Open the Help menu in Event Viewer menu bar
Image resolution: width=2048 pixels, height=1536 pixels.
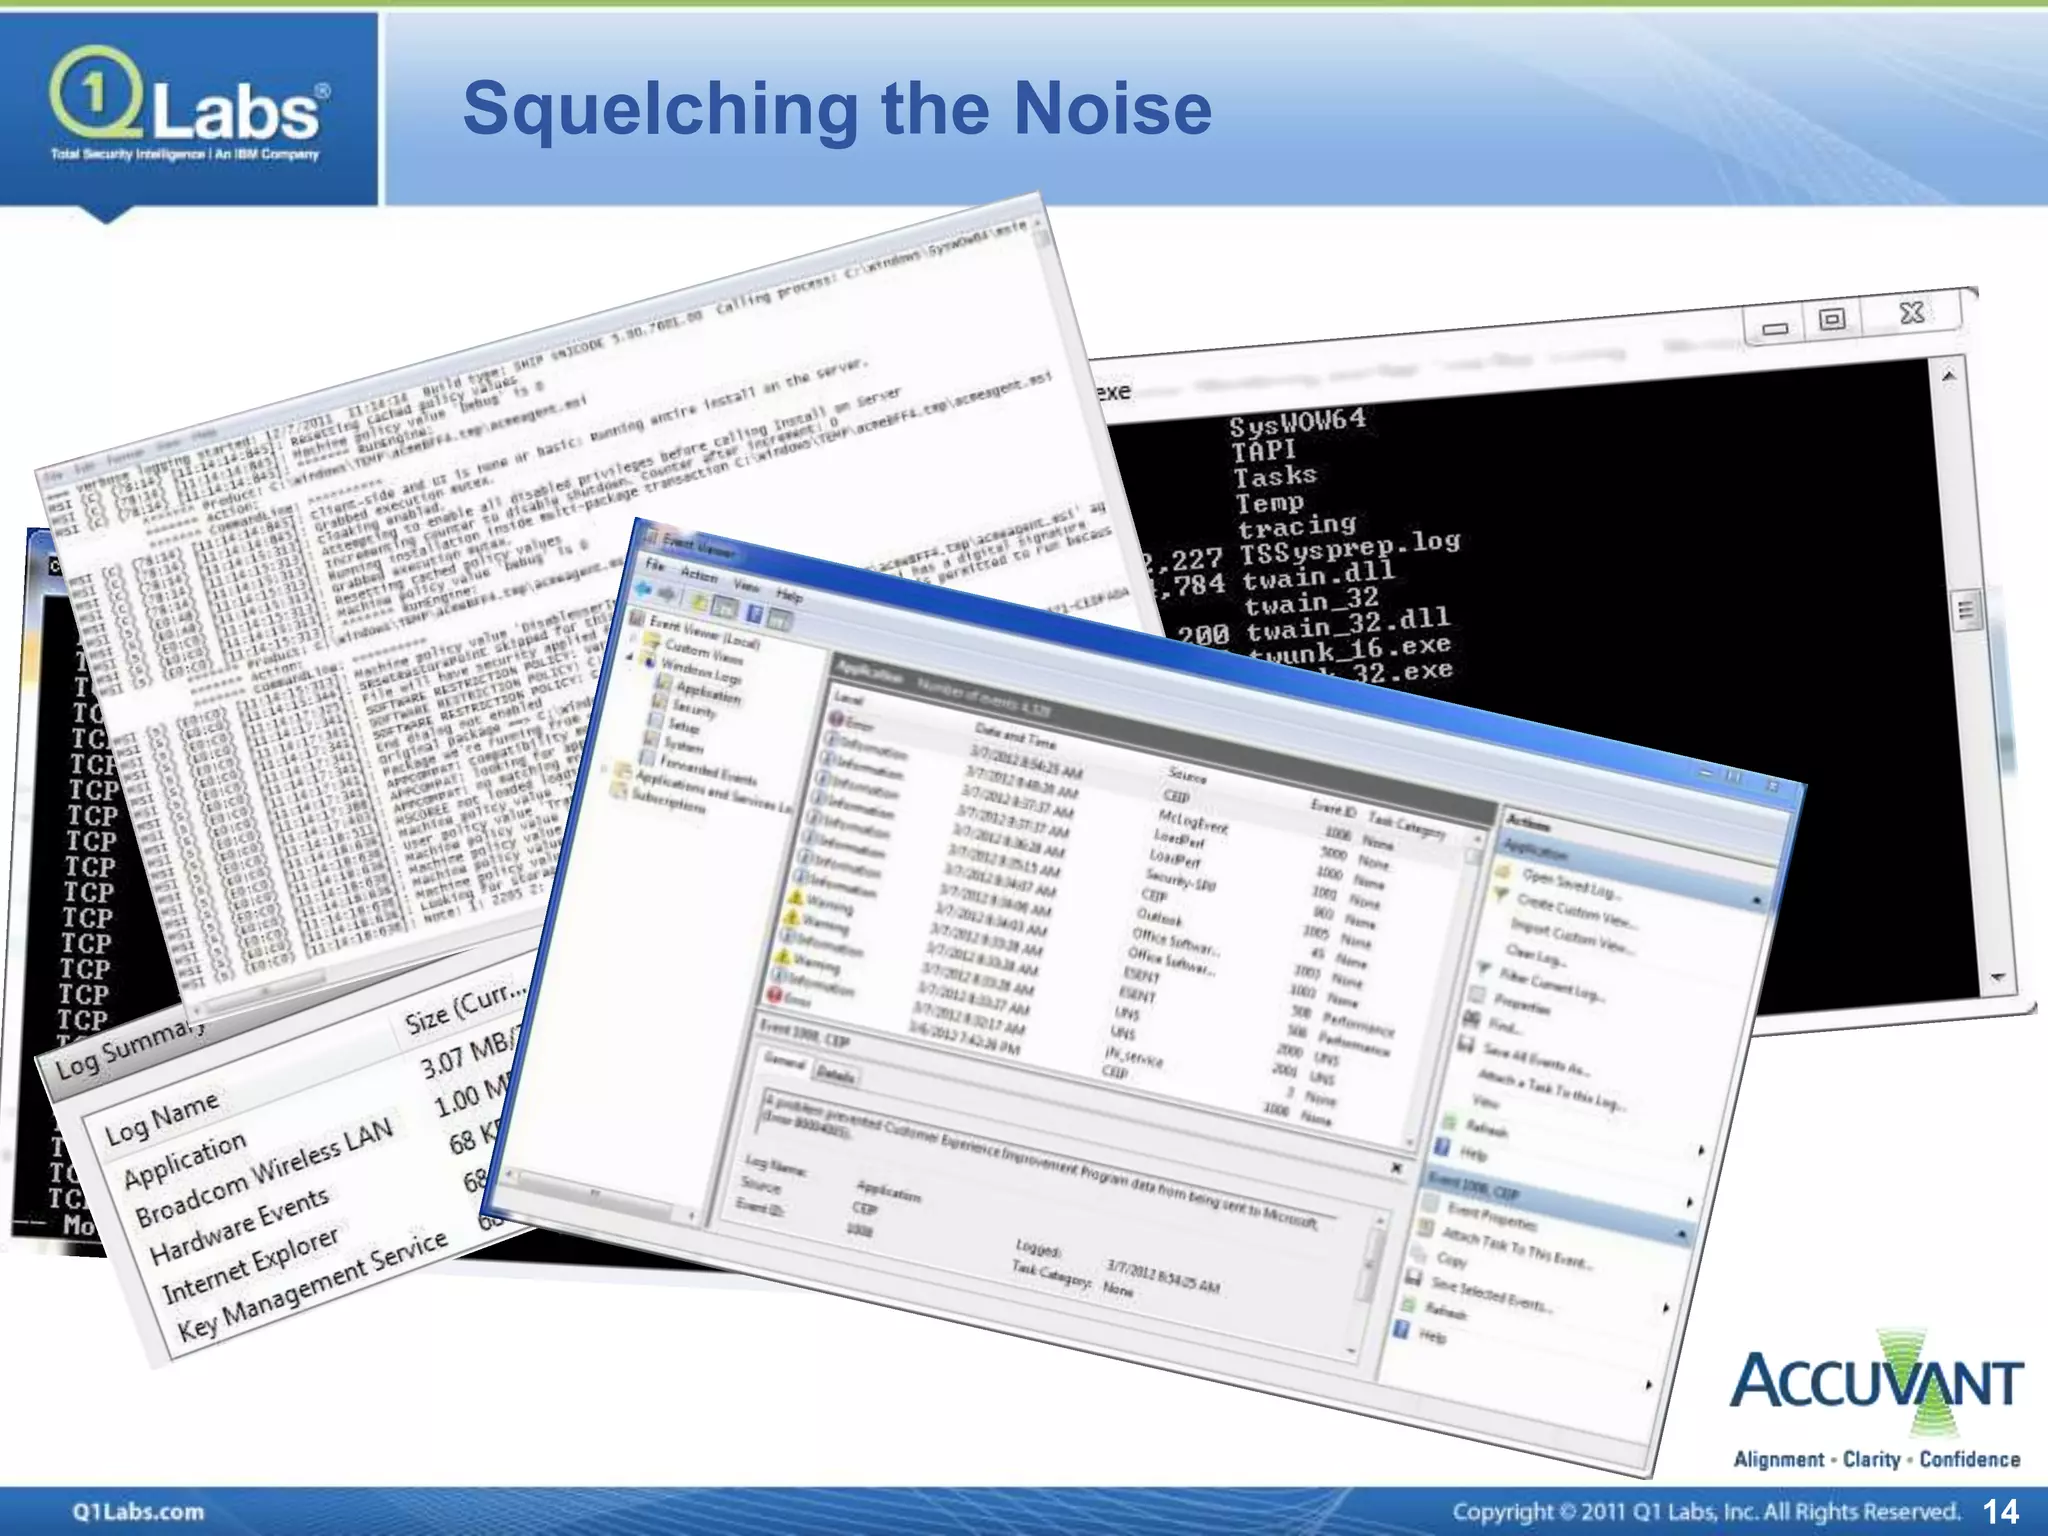789,595
